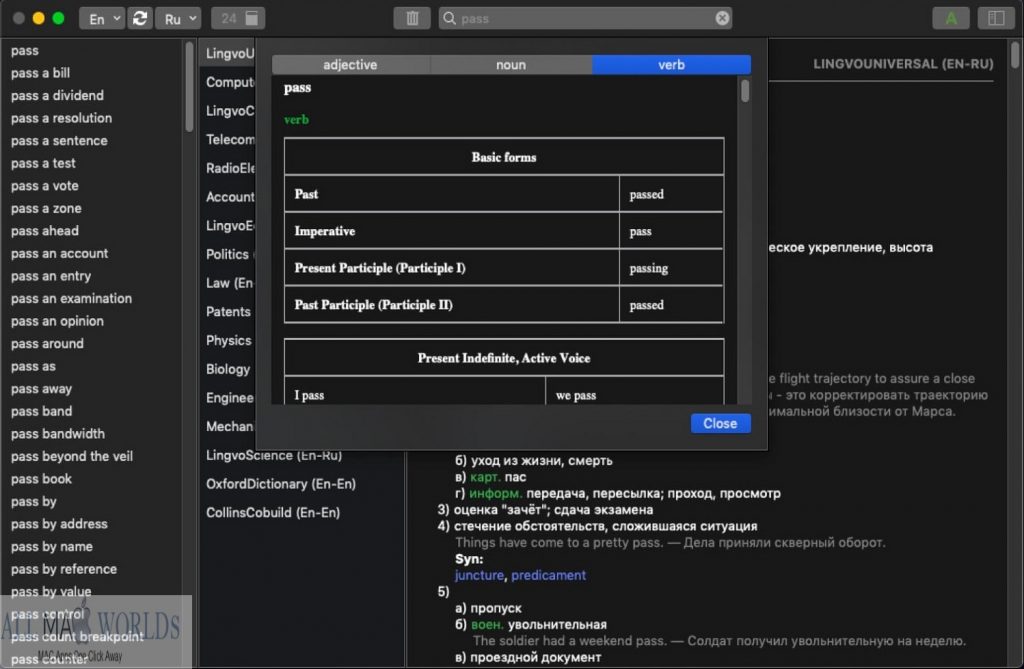Viewport: 1024px width, 669px height.
Task: Clear the search field with X icon
Action: click(722, 18)
